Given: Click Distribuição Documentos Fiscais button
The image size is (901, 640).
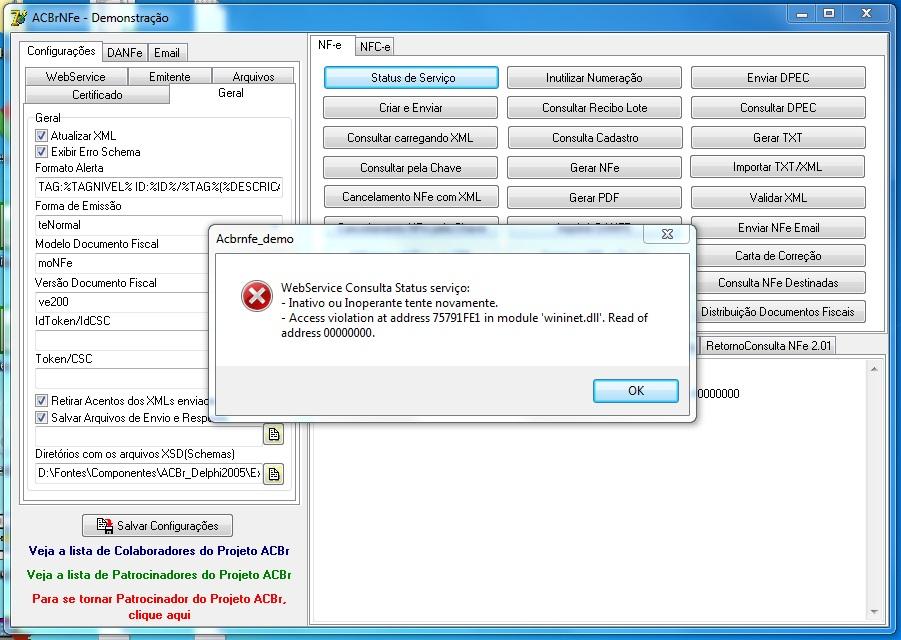Looking at the screenshot, I should pyautogui.click(x=780, y=312).
